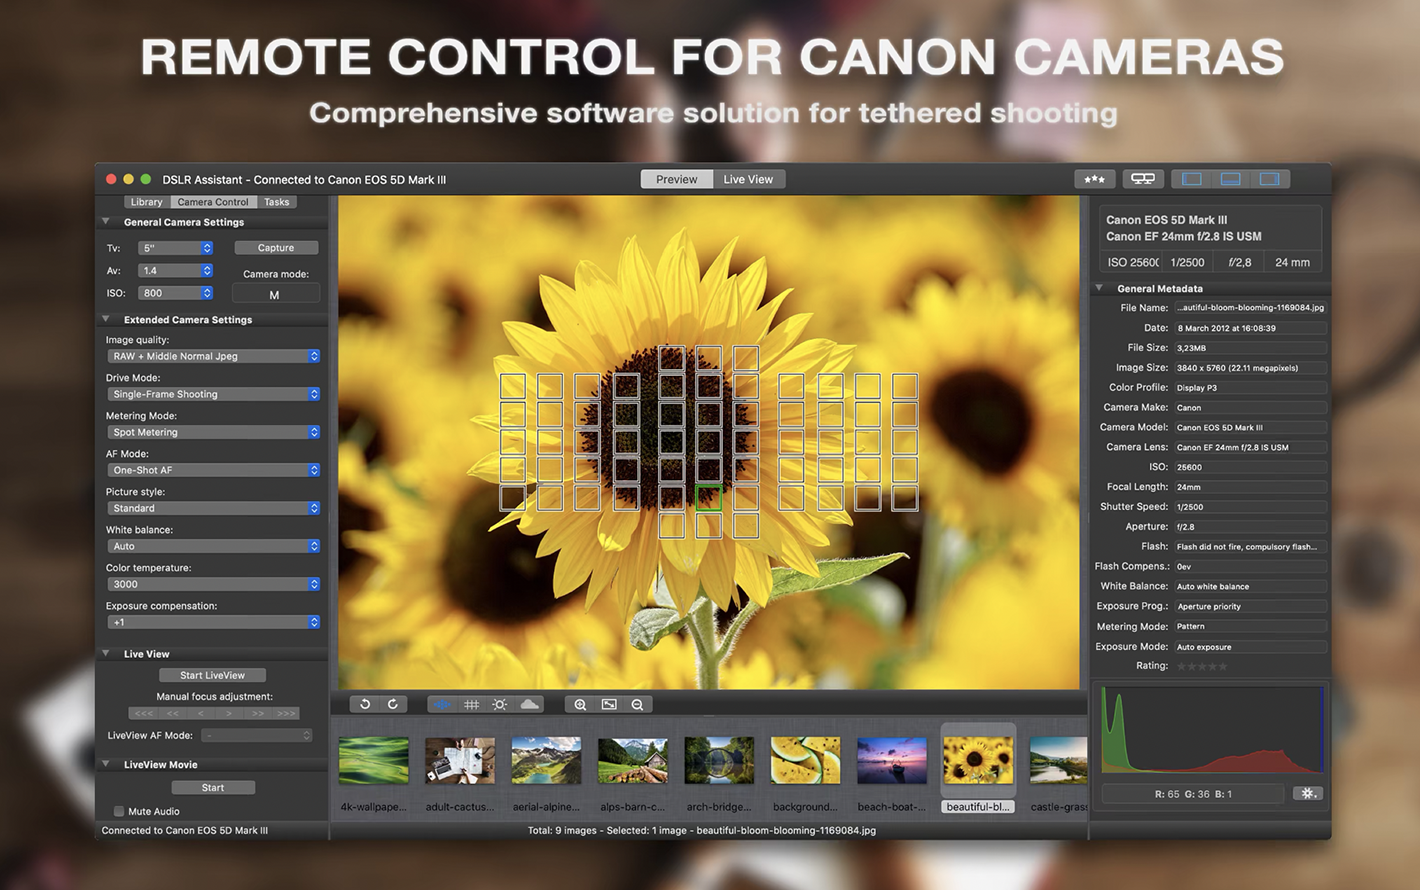Select the arch-bridge thumbnail
Image resolution: width=1420 pixels, height=890 pixels.
(719, 761)
